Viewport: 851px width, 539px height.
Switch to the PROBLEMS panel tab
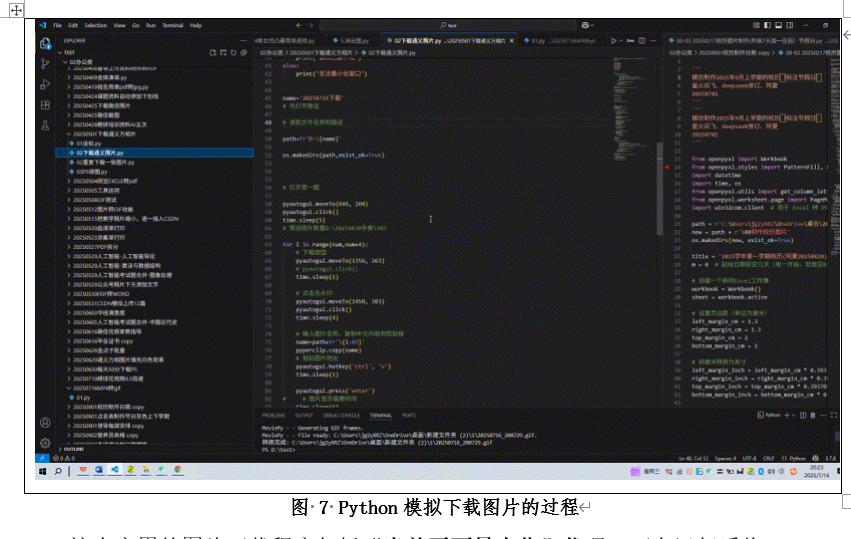[x=273, y=415]
